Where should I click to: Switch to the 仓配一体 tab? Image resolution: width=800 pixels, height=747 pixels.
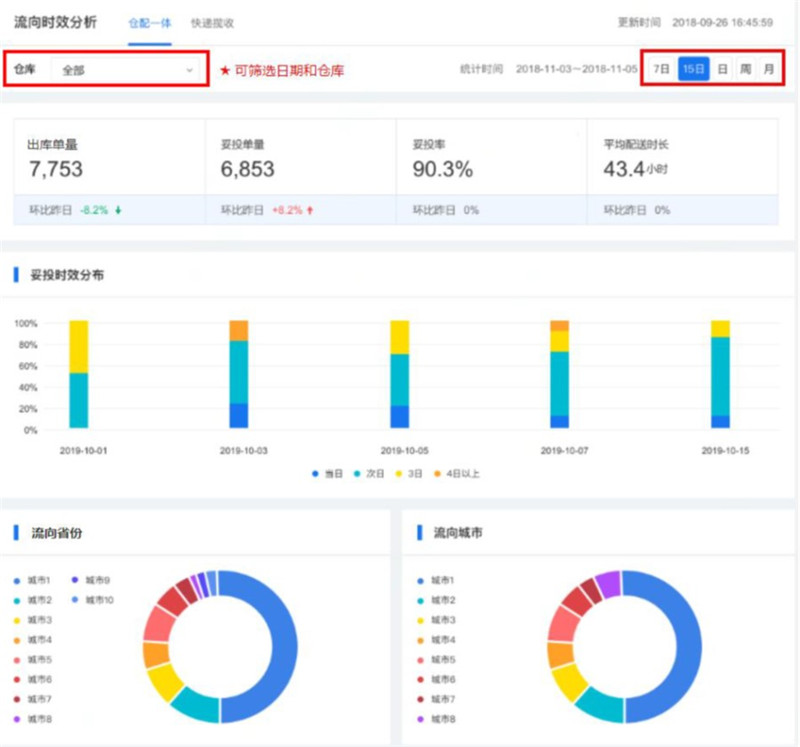coord(149,22)
